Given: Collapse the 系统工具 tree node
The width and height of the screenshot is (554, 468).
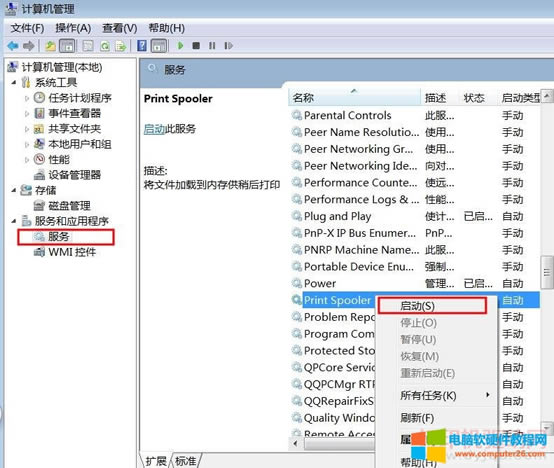Looking at the screenshot, I should point(13,82).
